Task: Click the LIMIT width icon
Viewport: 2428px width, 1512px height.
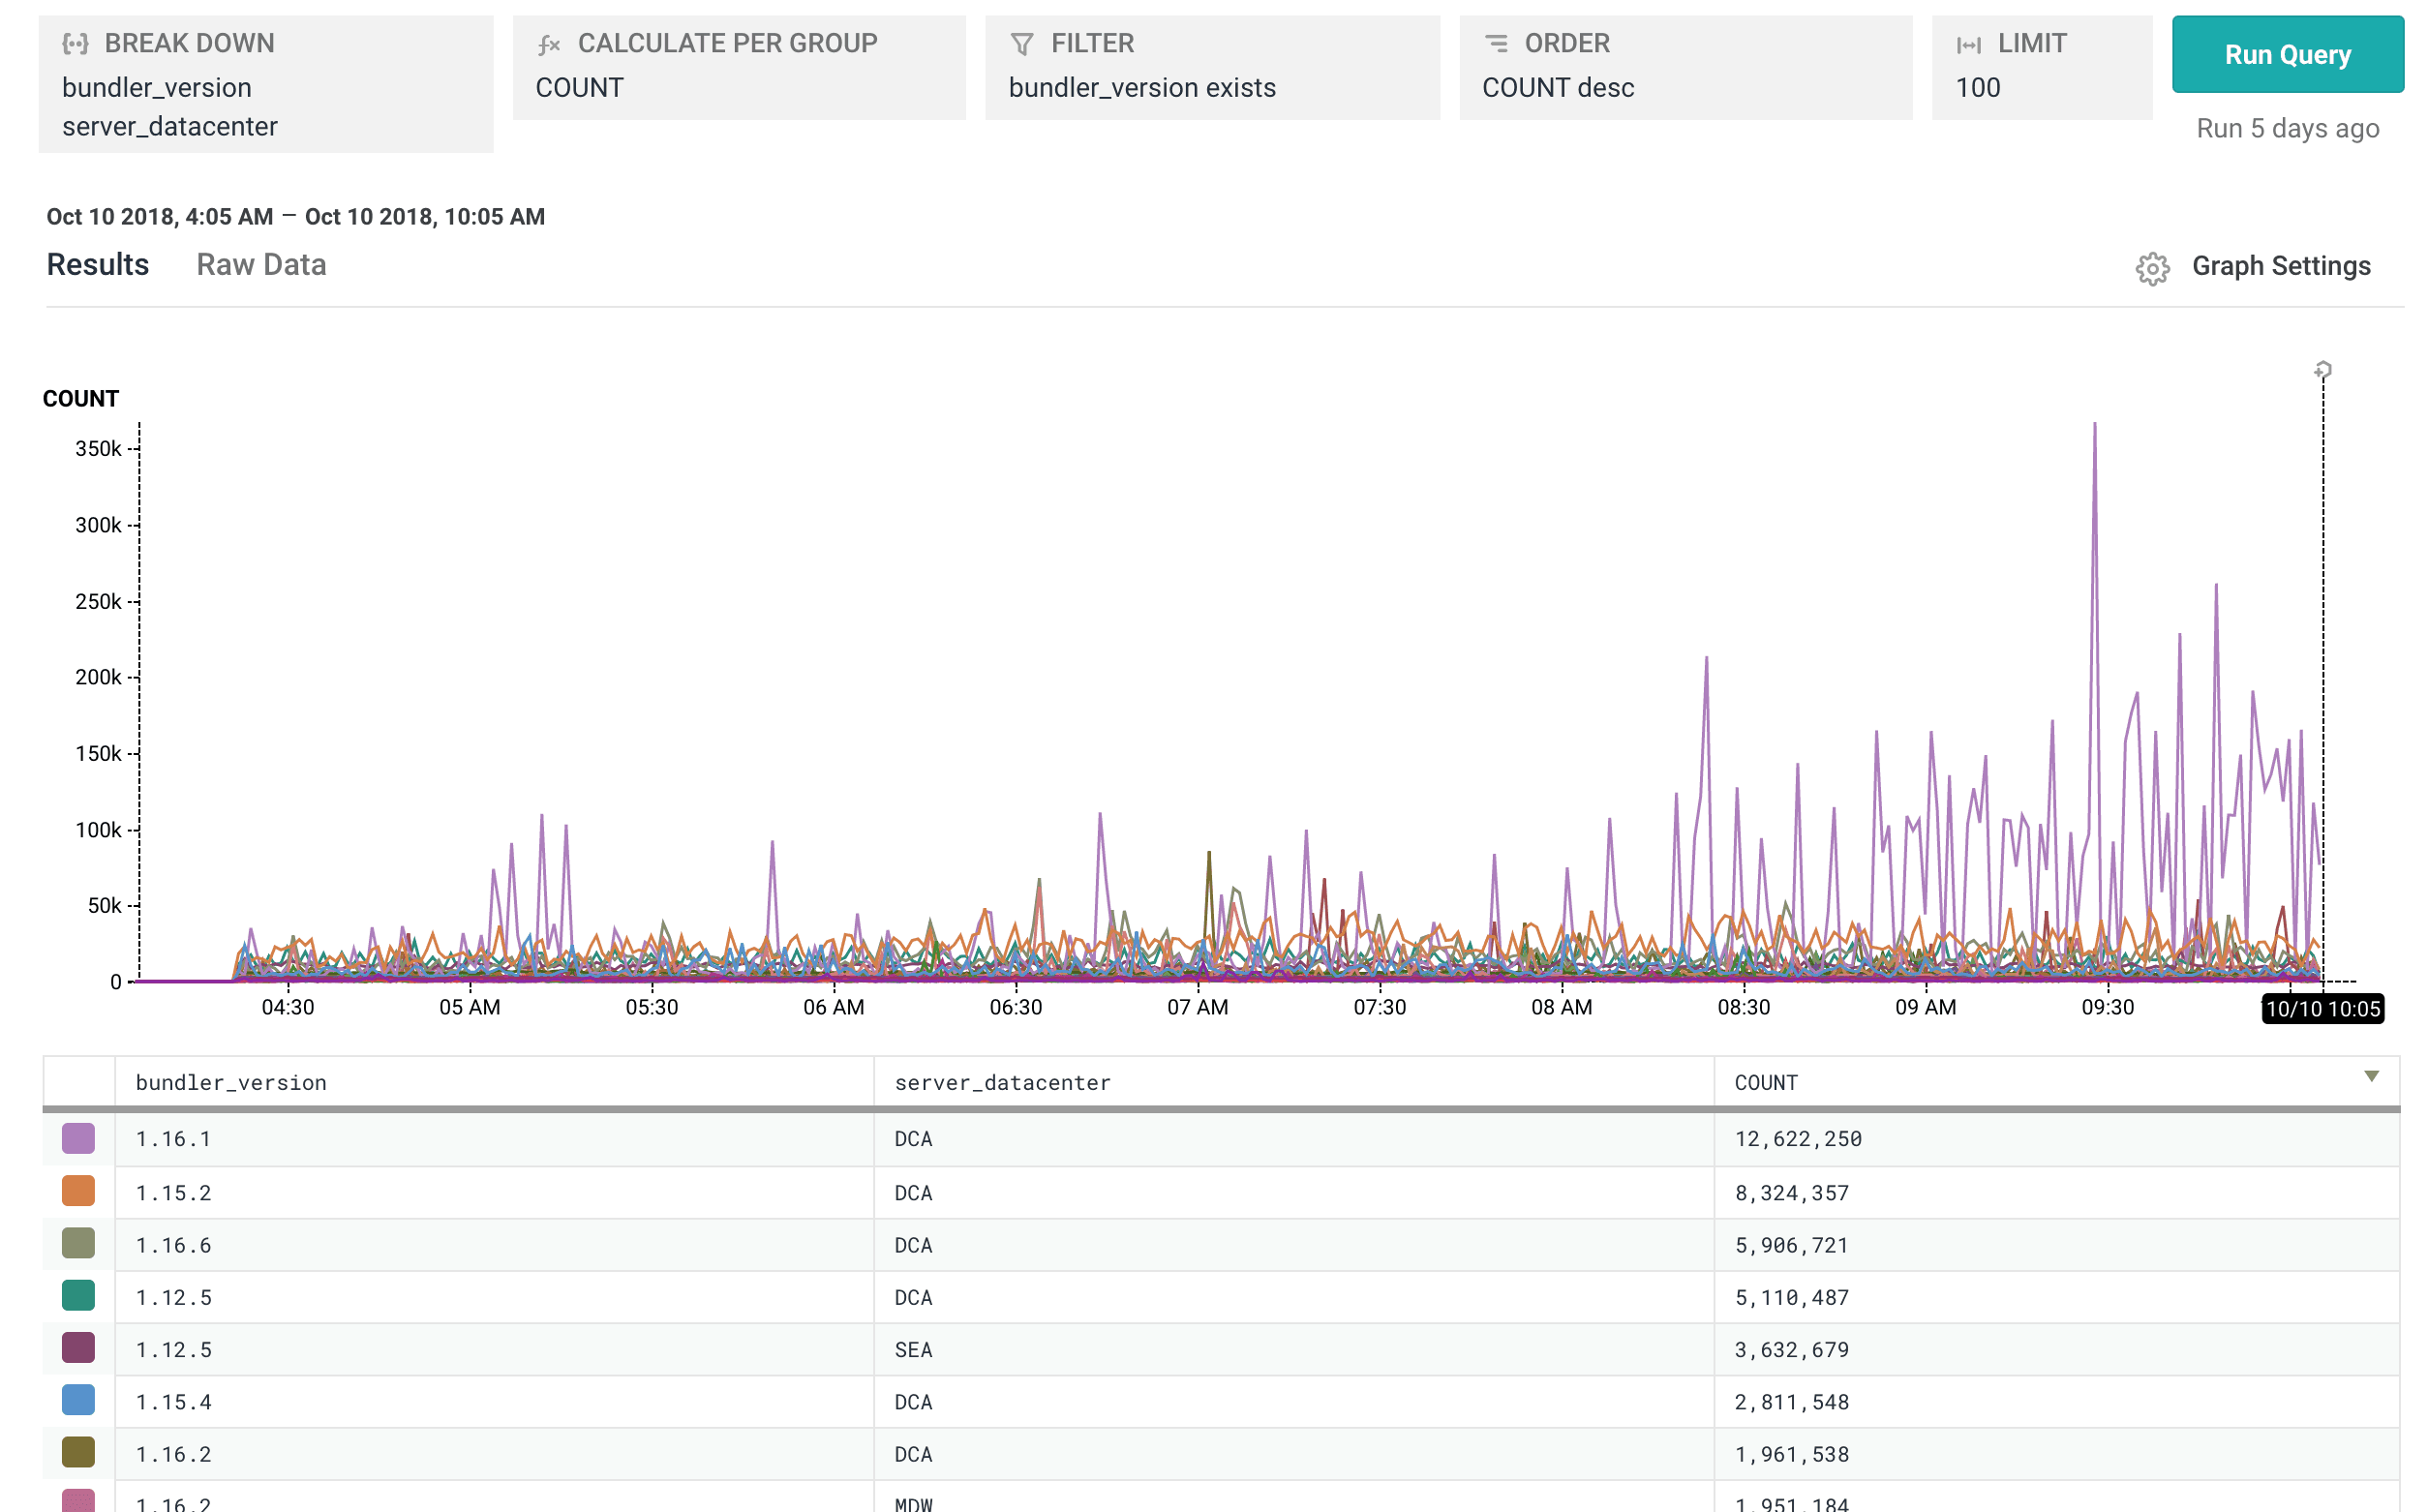Action: click(x=1968, y=43)
